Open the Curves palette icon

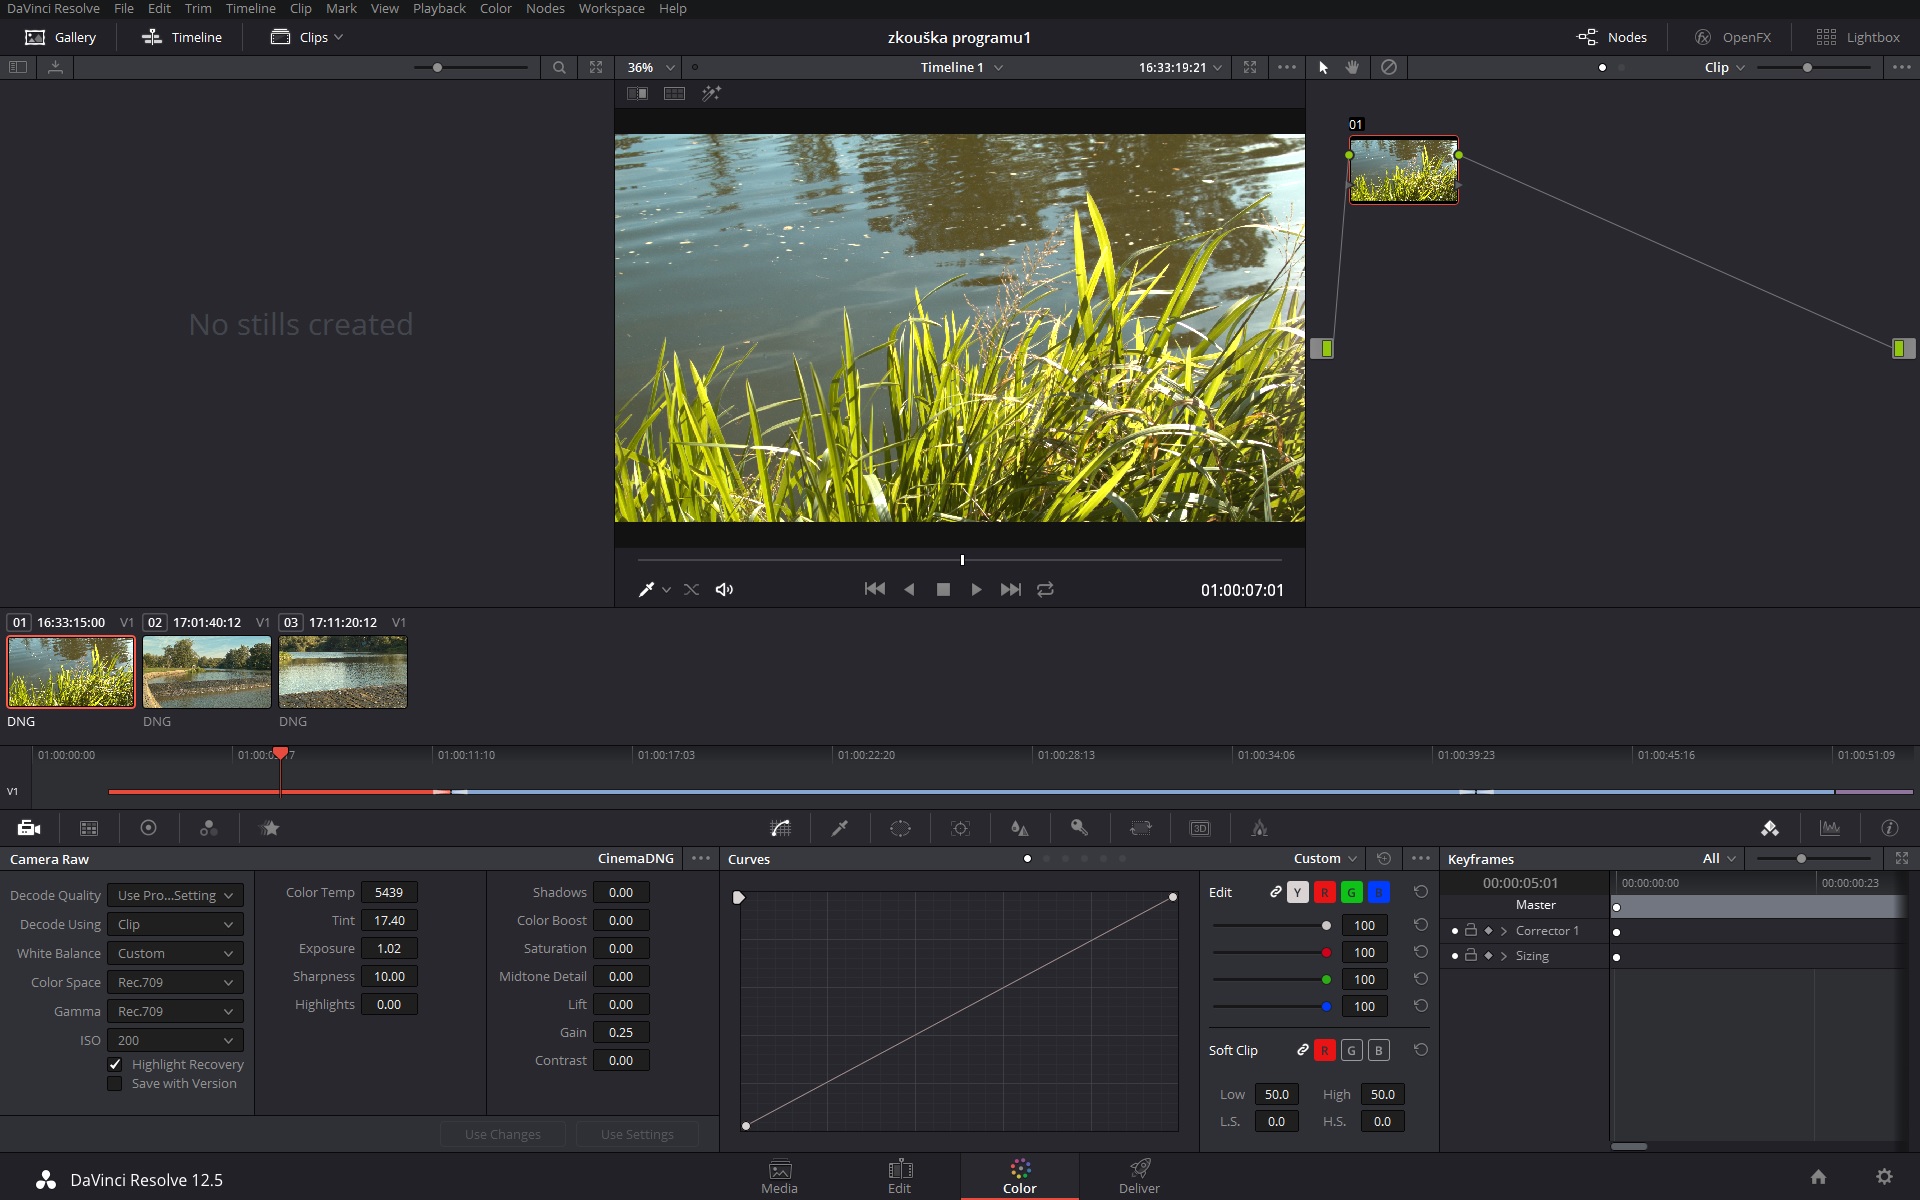tap(780, 828)
